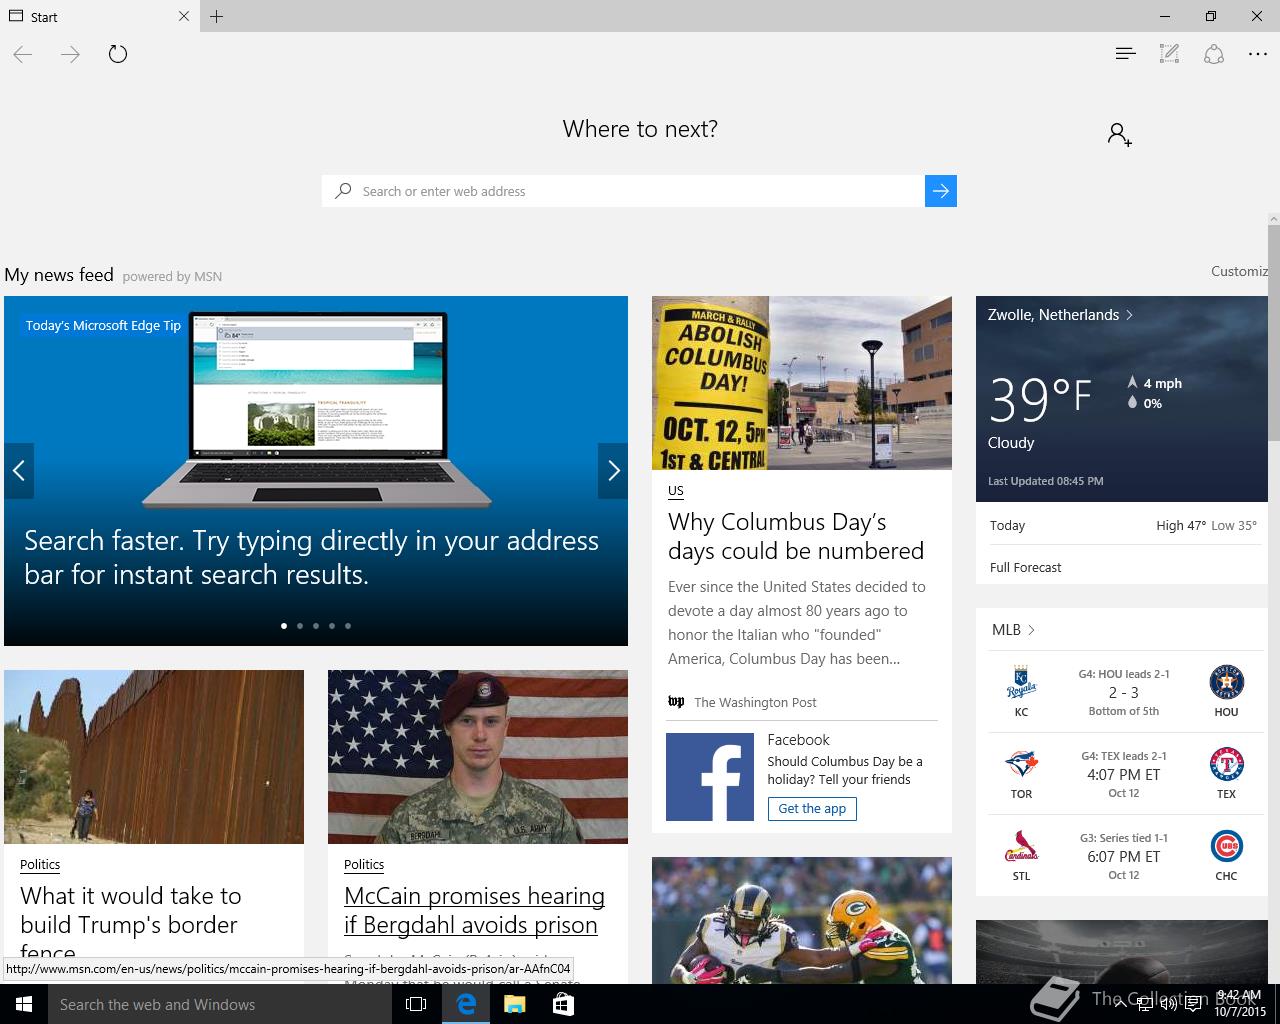Click the Facebook logo thumbnail
This screenshot has width=1280, height=1024.
pyautogui.click(x=710, y=777)
